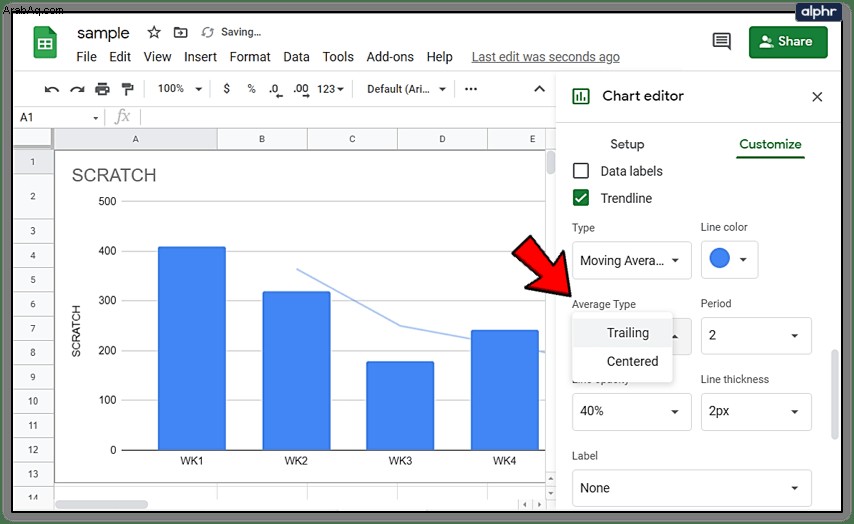Click the SCRATCH chart title
Screen dimensions: 854x524
click(x=114, y=175)
